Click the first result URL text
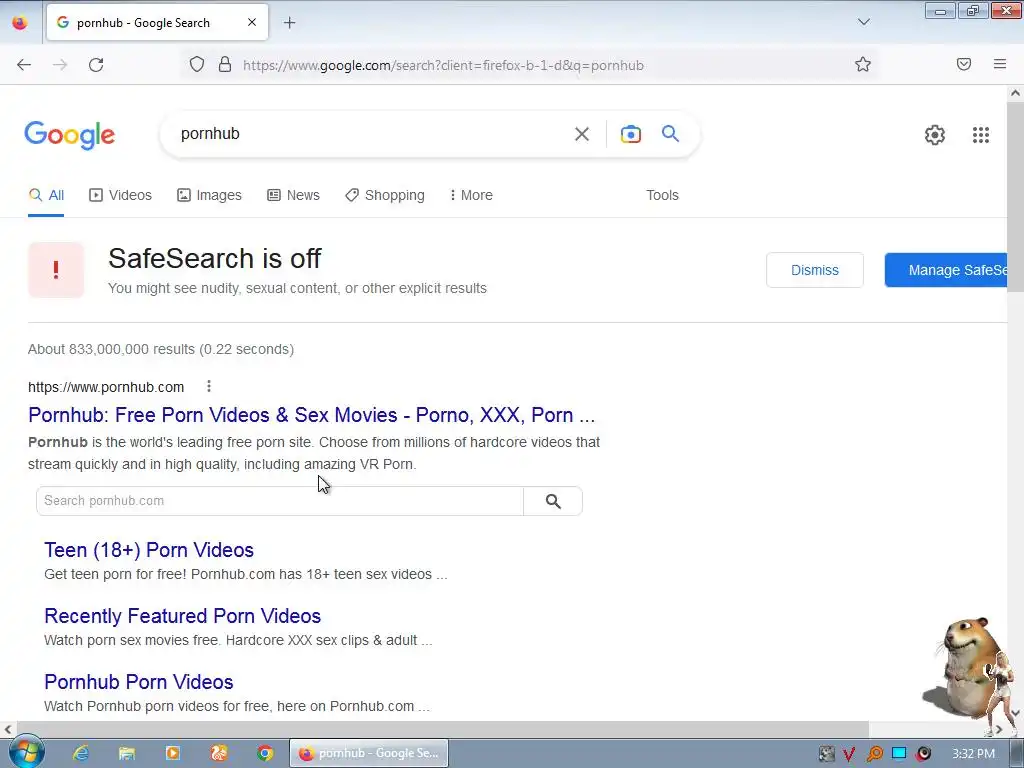1024x768 pixels. [106, 387]
